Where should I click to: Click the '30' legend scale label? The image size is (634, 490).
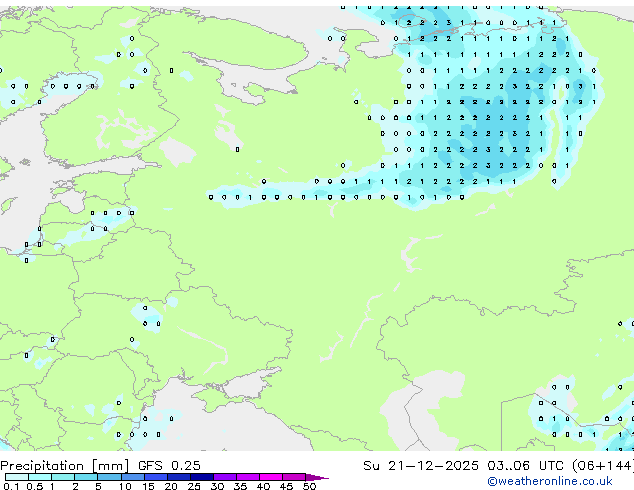[217, 486]
